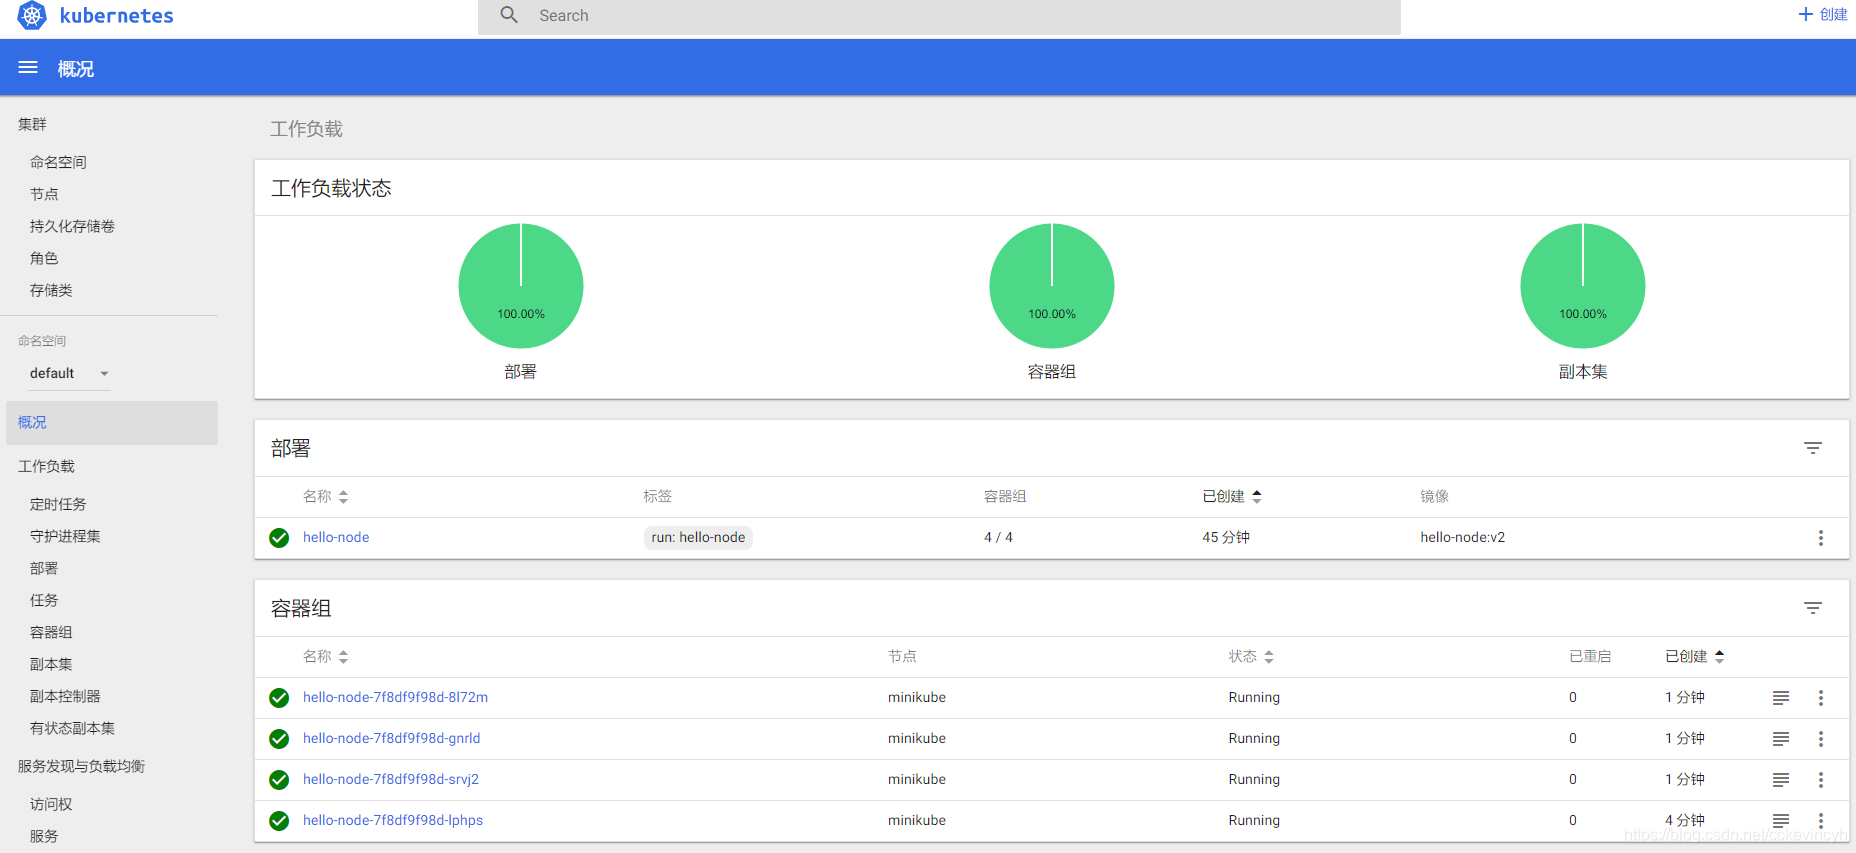Focus the Search input field
The height and width of the screenshot is (853, 1856).
click(x=939, y=16)
